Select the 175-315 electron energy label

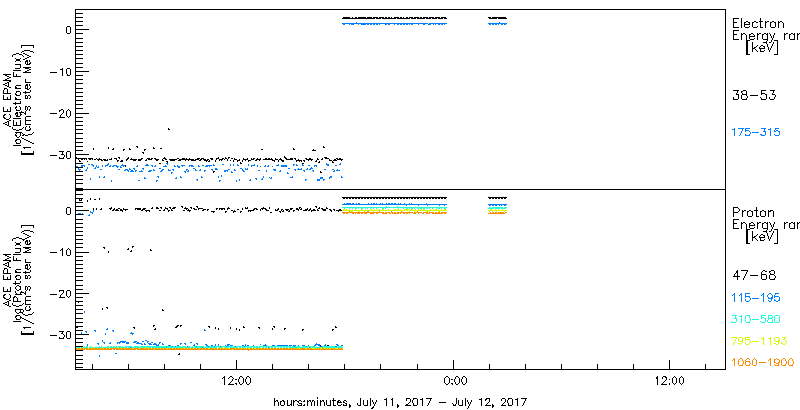[756, 132]
